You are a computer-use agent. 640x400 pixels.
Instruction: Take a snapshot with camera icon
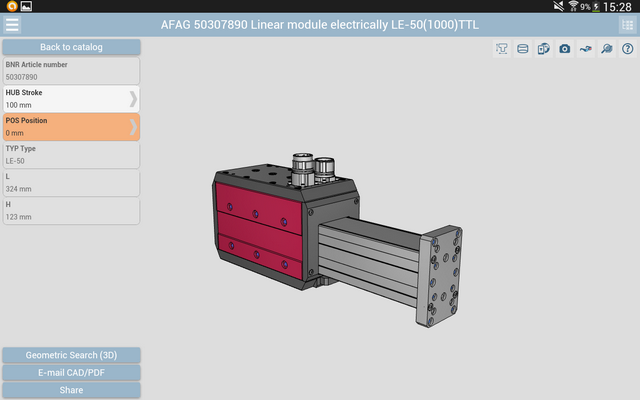coord(565,48)
